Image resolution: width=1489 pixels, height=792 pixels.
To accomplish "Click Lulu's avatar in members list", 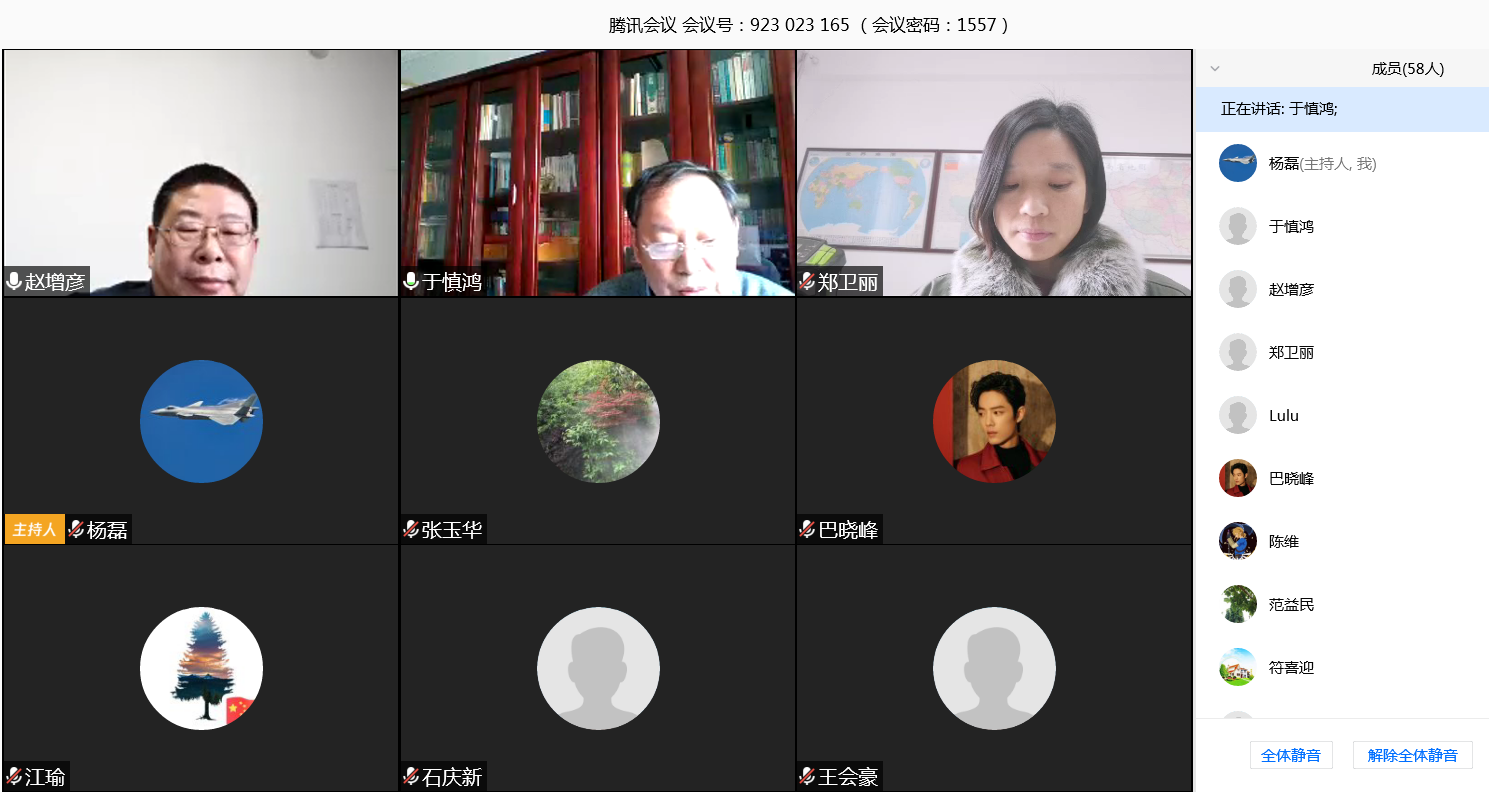I will click(1238, 415).
